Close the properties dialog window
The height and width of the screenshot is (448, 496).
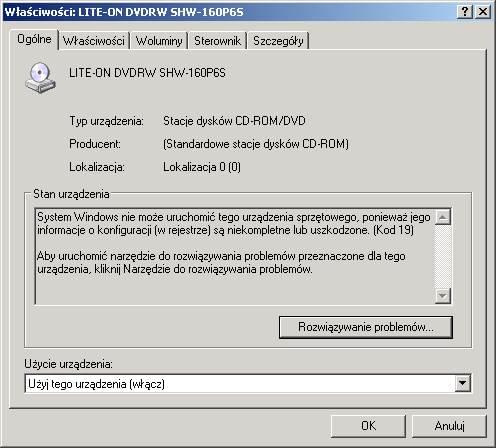click(483, 12)
